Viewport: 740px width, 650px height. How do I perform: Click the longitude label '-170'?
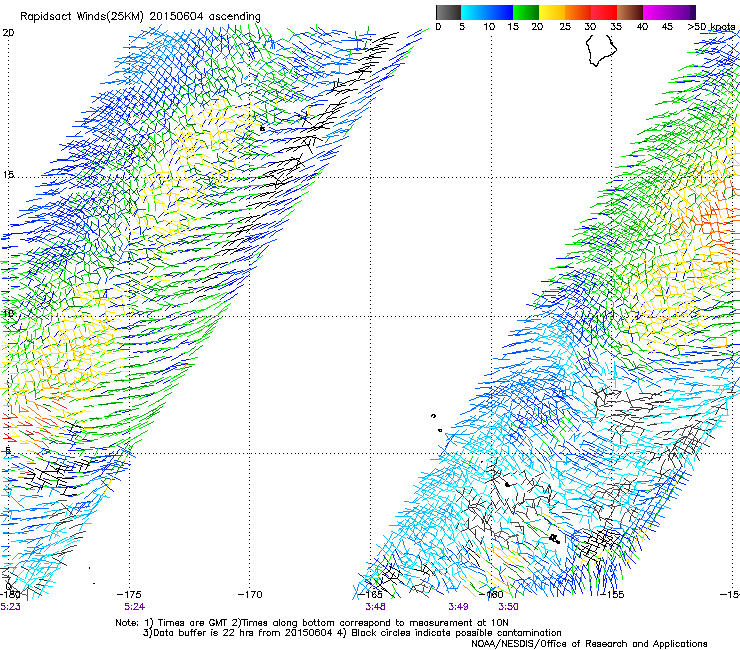click(x=250, y=594)
